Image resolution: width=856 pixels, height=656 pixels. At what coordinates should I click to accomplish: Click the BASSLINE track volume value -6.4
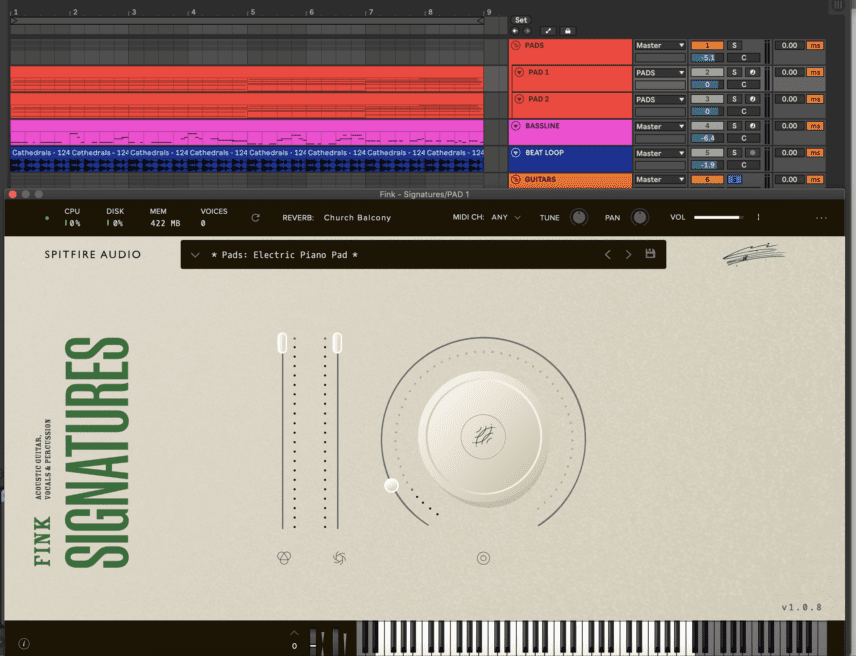coord(707,138)
